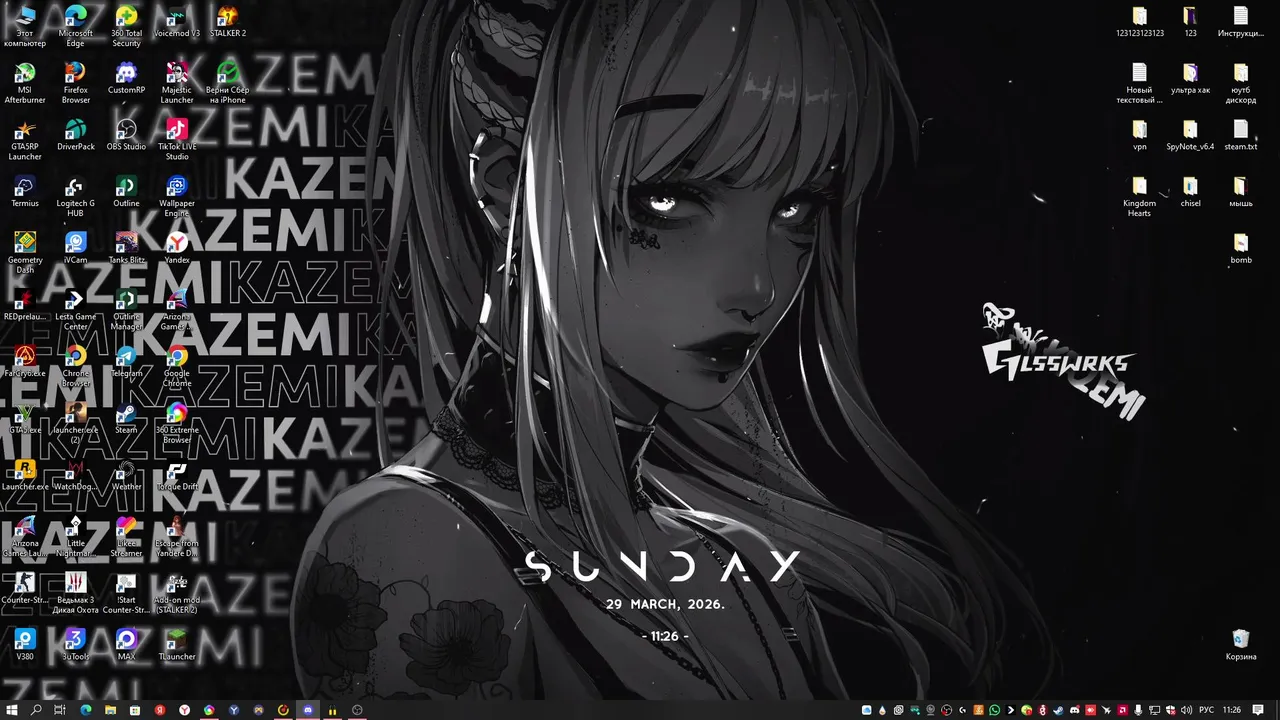Select the iVCam desktop shortcut

click(x=75, y=245)
